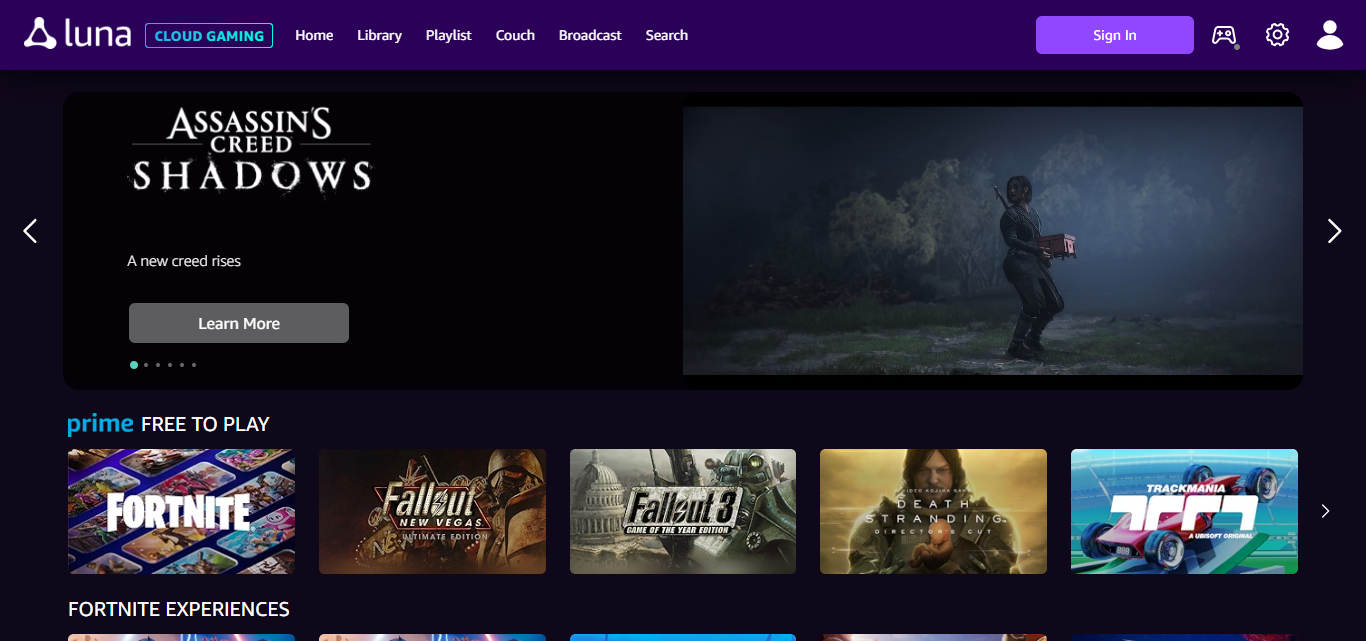
Task: Click the Sign In button
Action: tap(1115, 35)
